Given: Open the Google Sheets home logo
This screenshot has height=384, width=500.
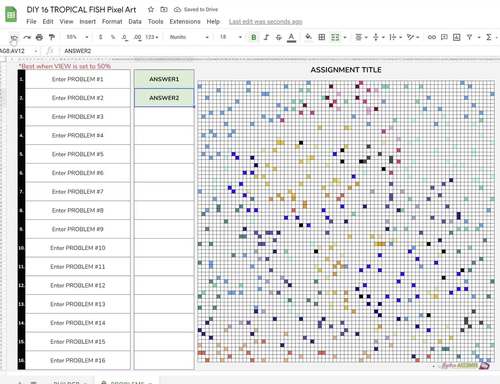Looking at the screenshot, I should point(11,14).
